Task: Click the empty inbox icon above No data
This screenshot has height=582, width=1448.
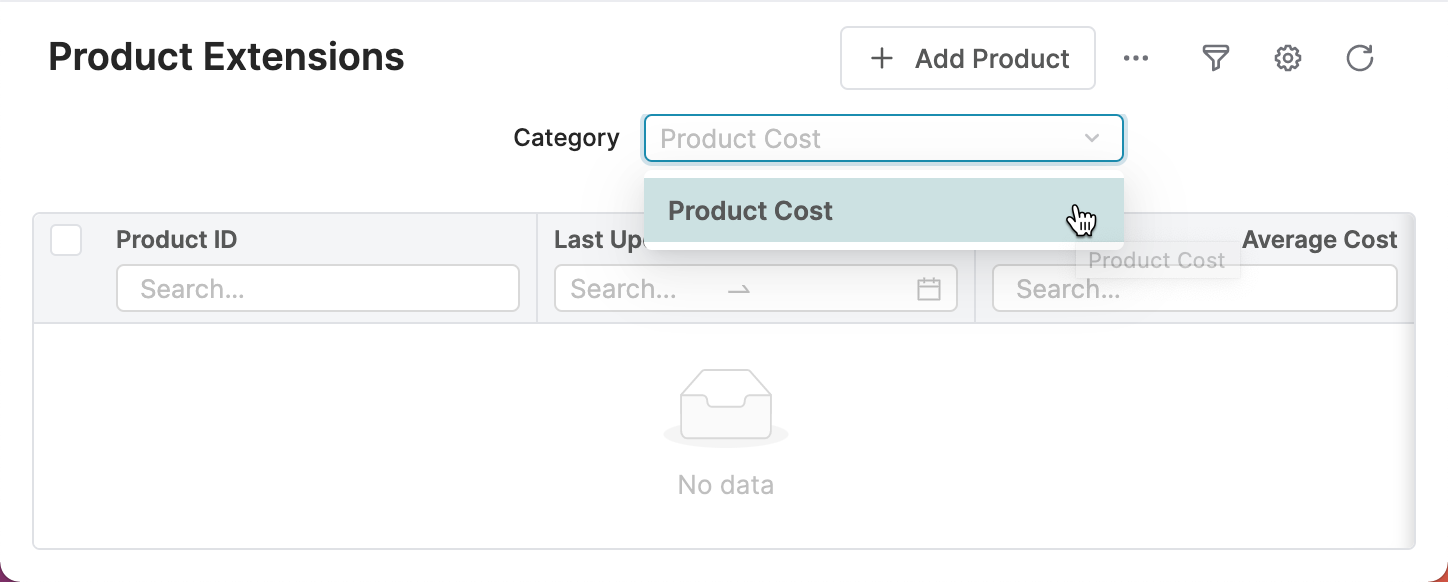Action: tap(726, 406)
